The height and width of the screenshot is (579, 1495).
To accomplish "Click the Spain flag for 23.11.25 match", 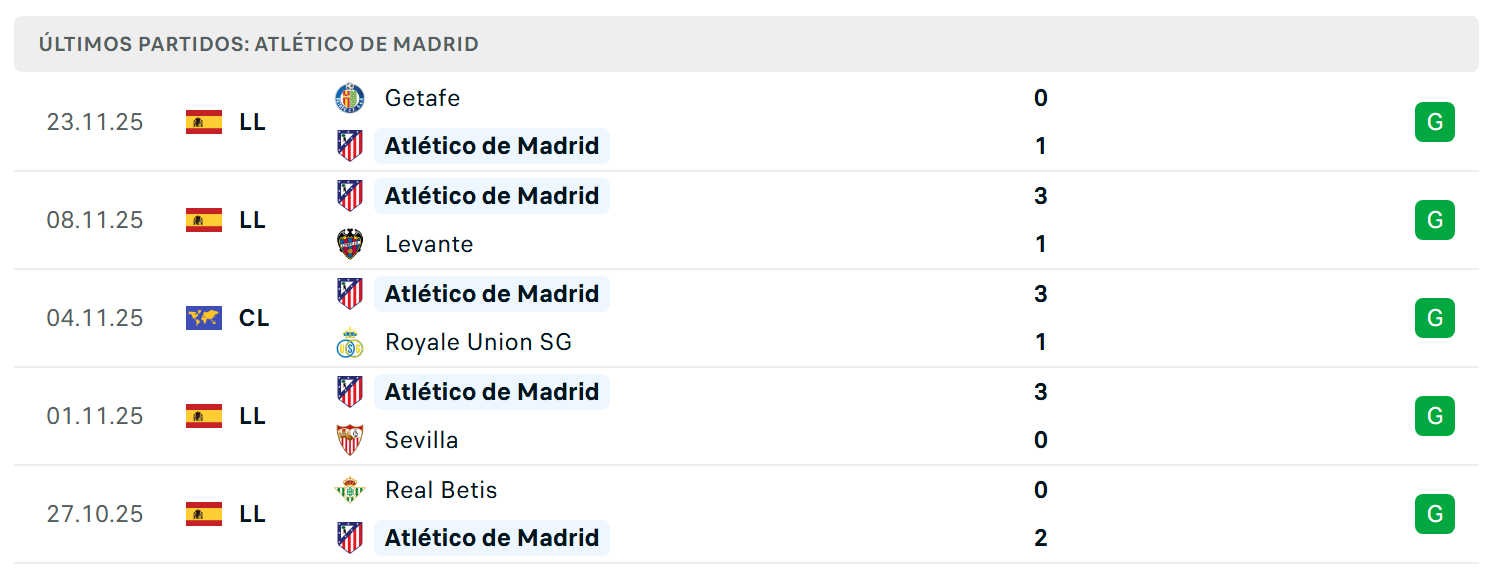I will click(204, 122).
